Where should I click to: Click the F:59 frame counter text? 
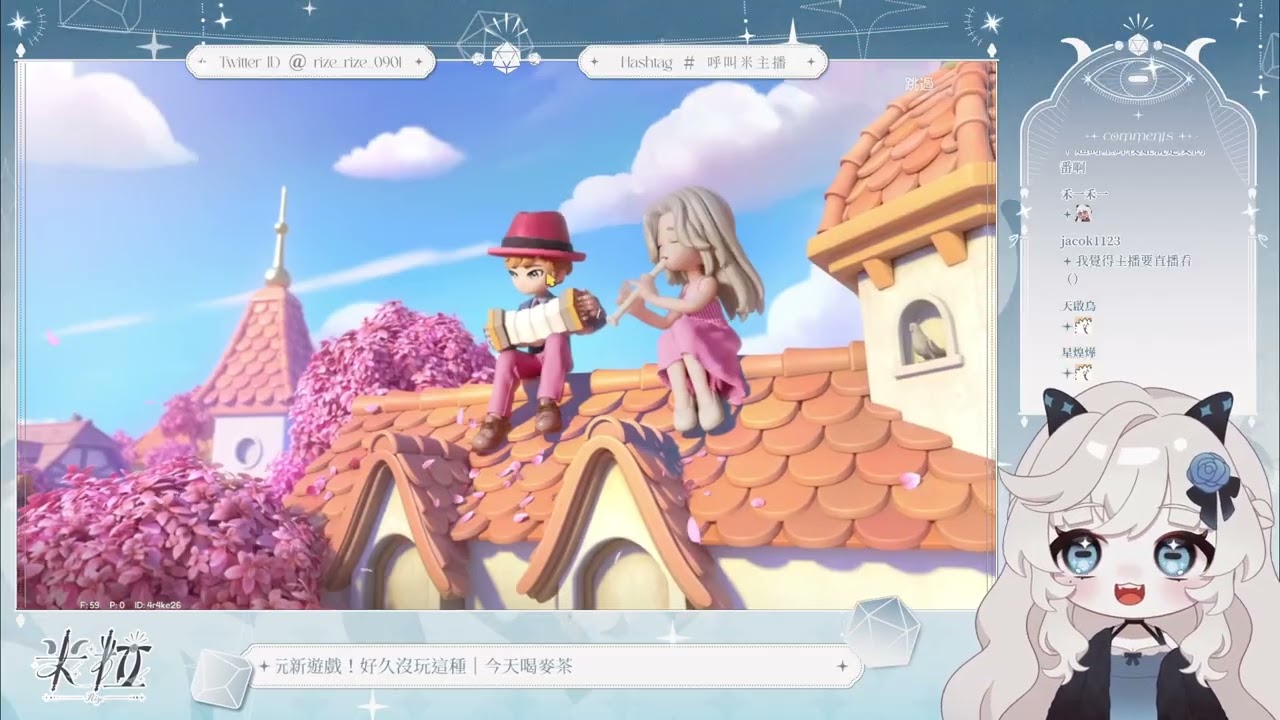[89, 604]
